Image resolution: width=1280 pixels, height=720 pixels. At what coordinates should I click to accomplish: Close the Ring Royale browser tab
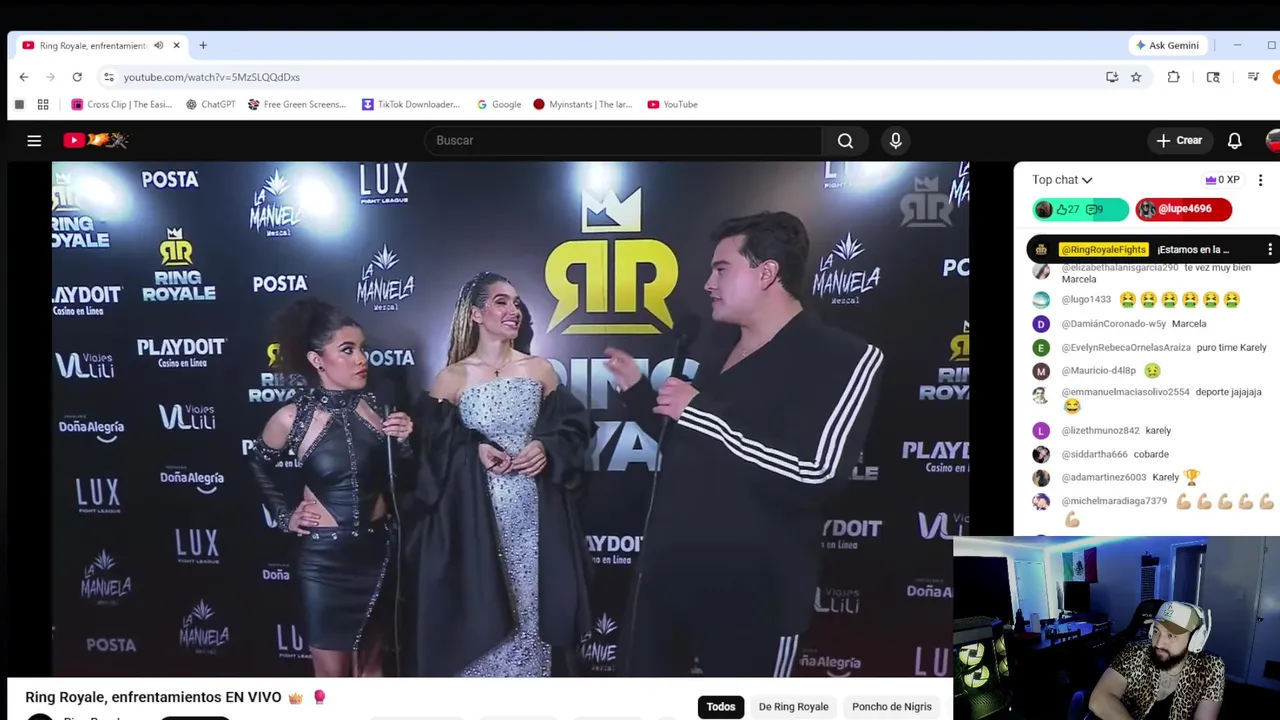pos(176,45)
